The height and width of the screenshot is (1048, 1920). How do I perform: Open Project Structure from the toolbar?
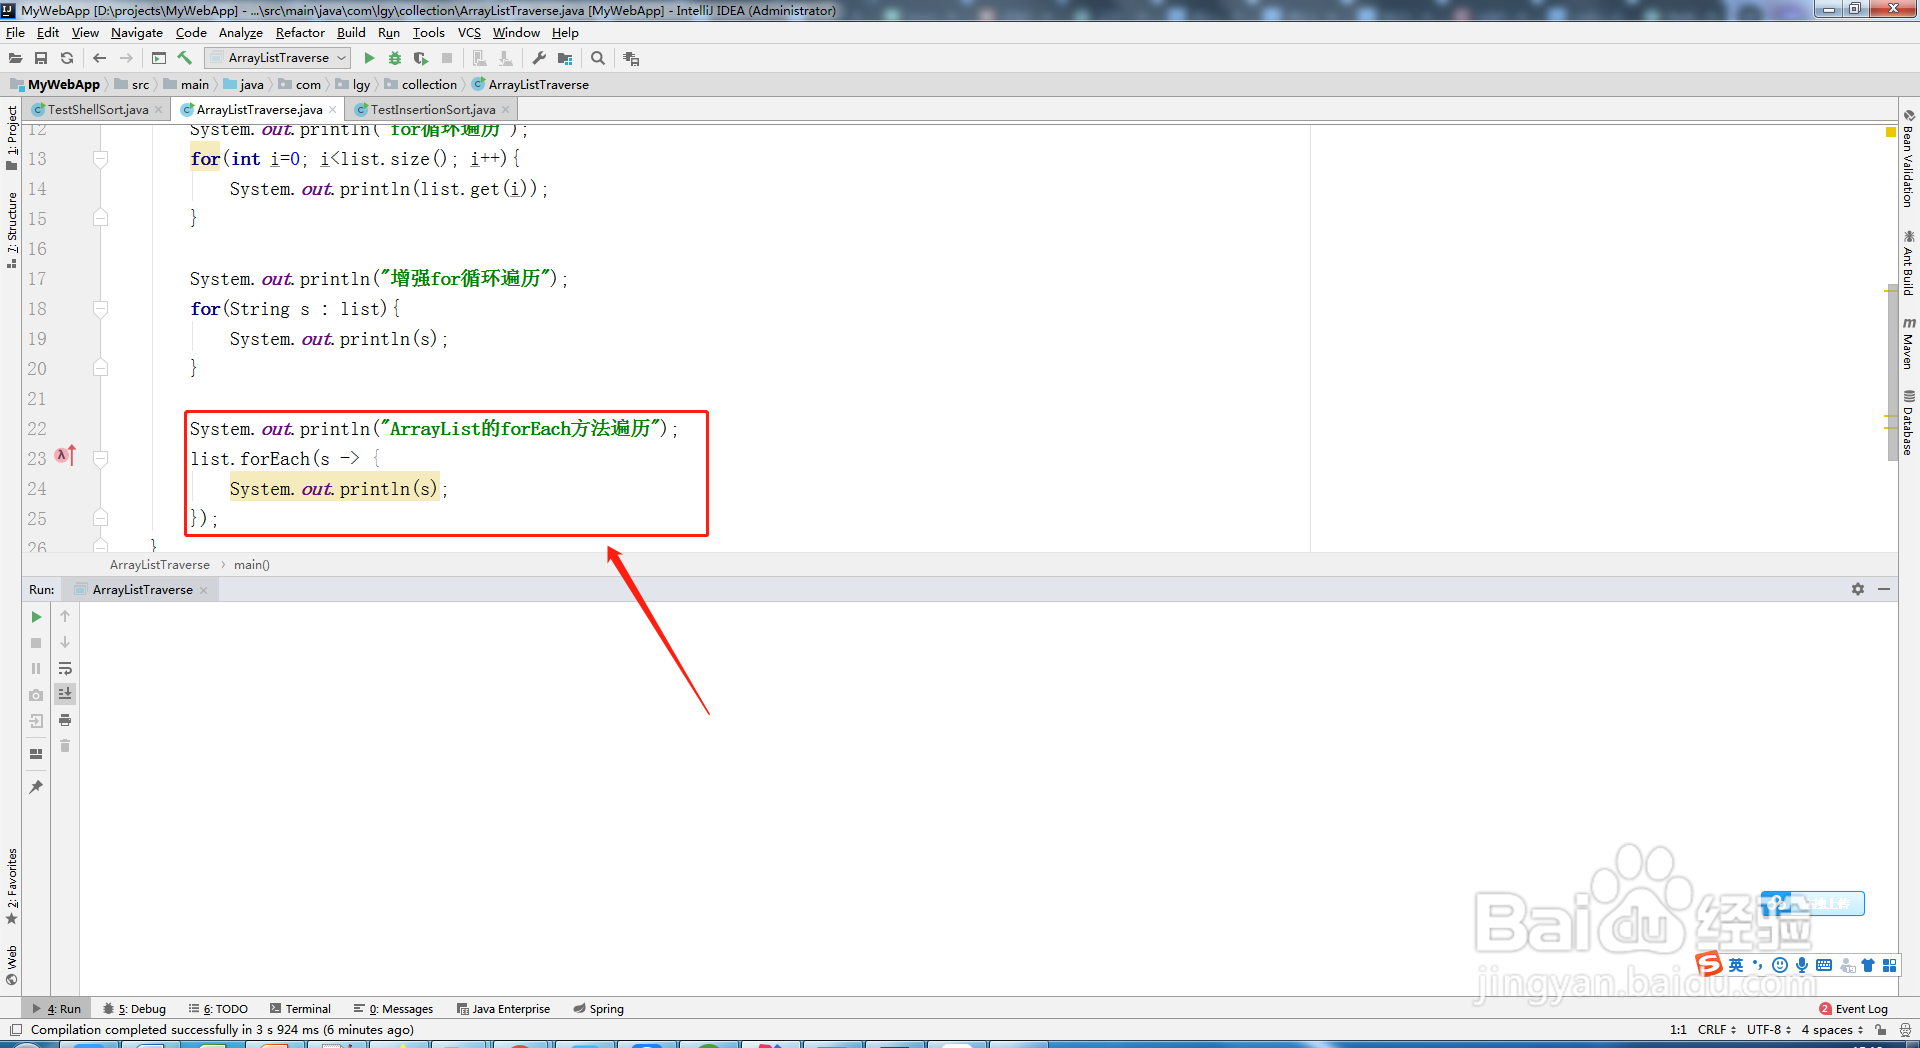point(565,59)
